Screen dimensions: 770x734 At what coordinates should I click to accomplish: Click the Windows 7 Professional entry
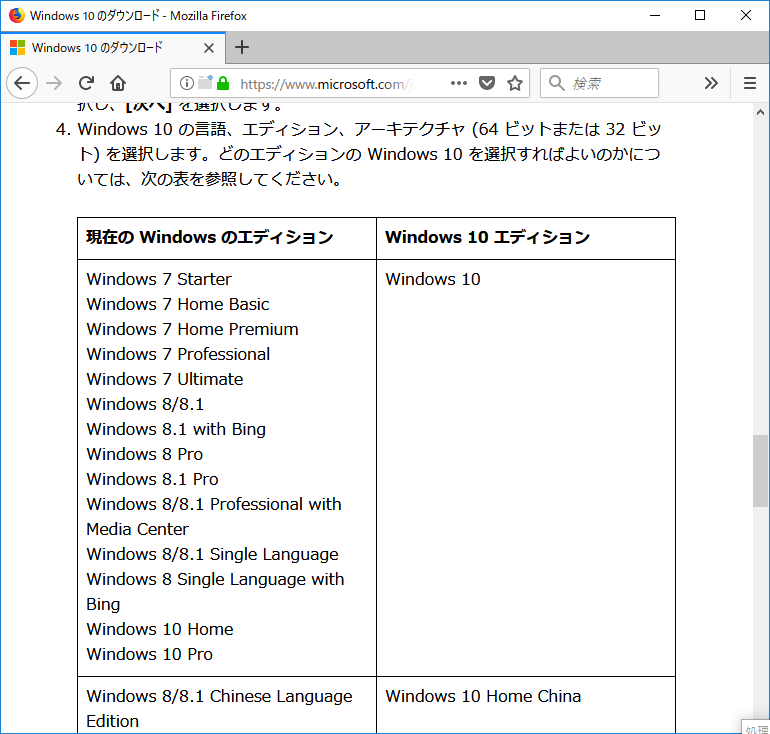(x=178, y=354)
